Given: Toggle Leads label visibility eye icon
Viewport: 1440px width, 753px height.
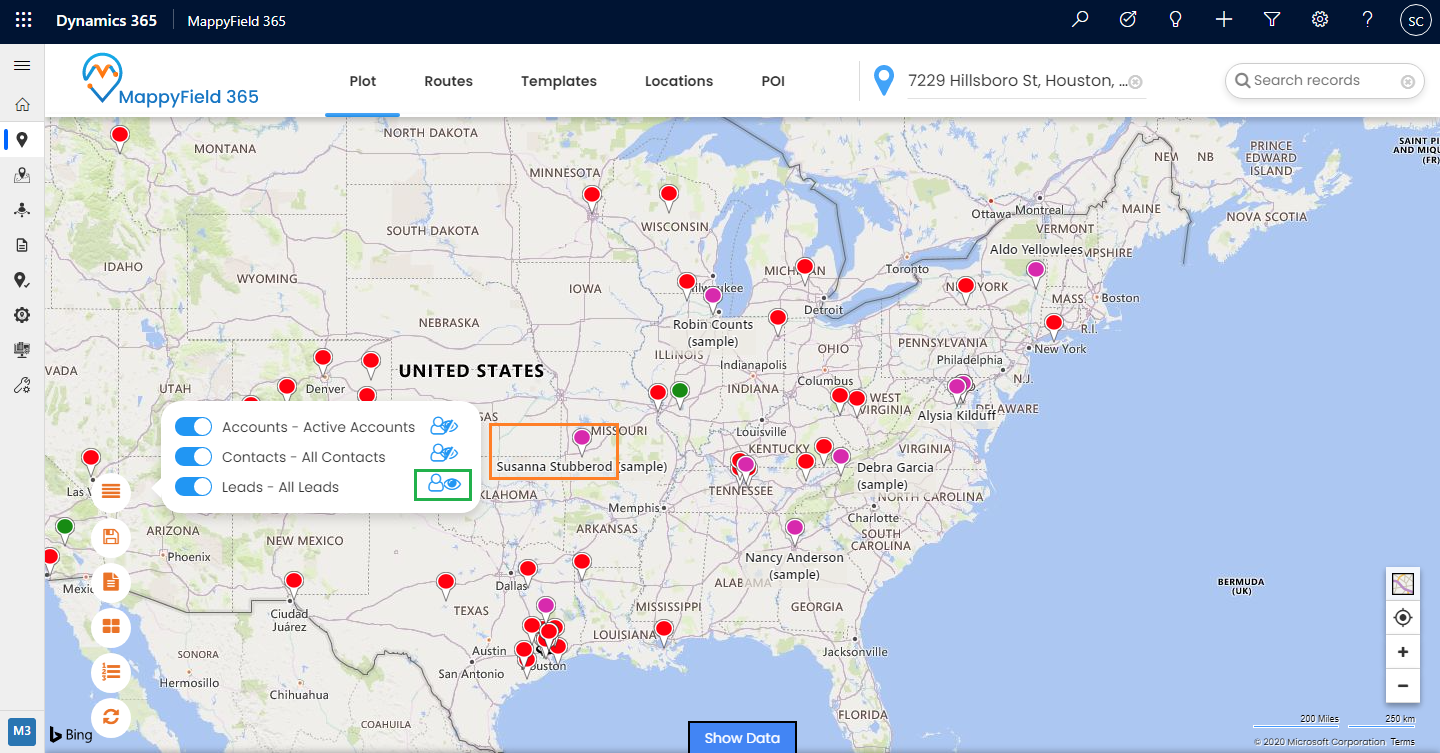Looking at the screenshot, I should pos(443,484).
